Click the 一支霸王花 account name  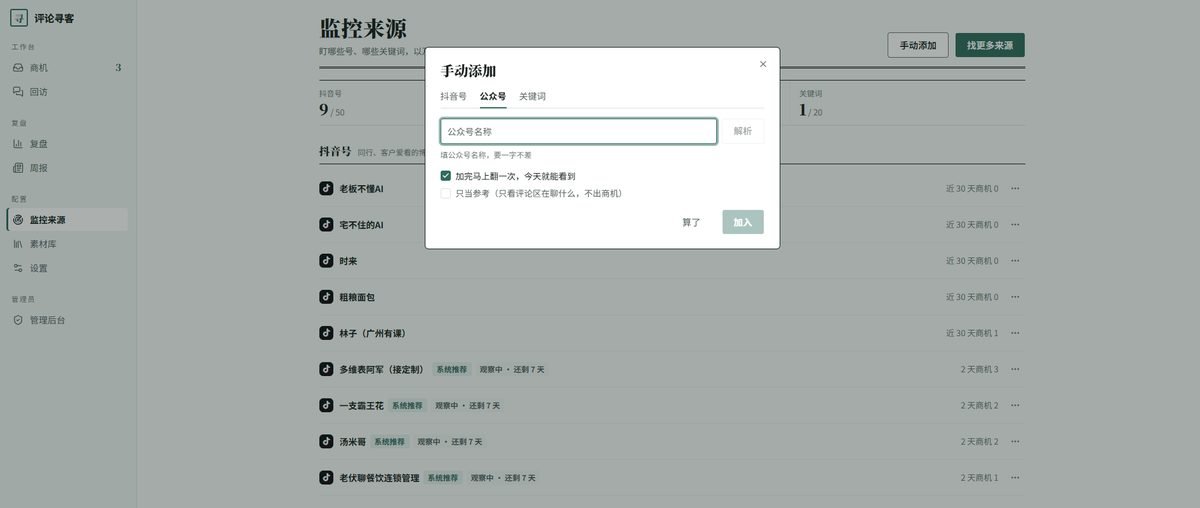[361, 405]
